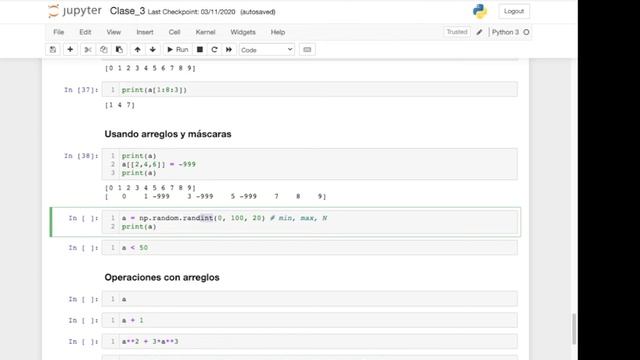
Task: Insert a cell below with plus icon
Action: pos(70,50)
